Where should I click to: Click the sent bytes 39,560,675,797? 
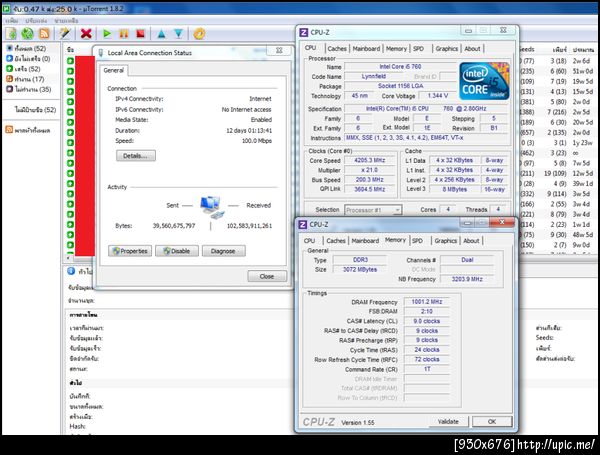(174, 226)
